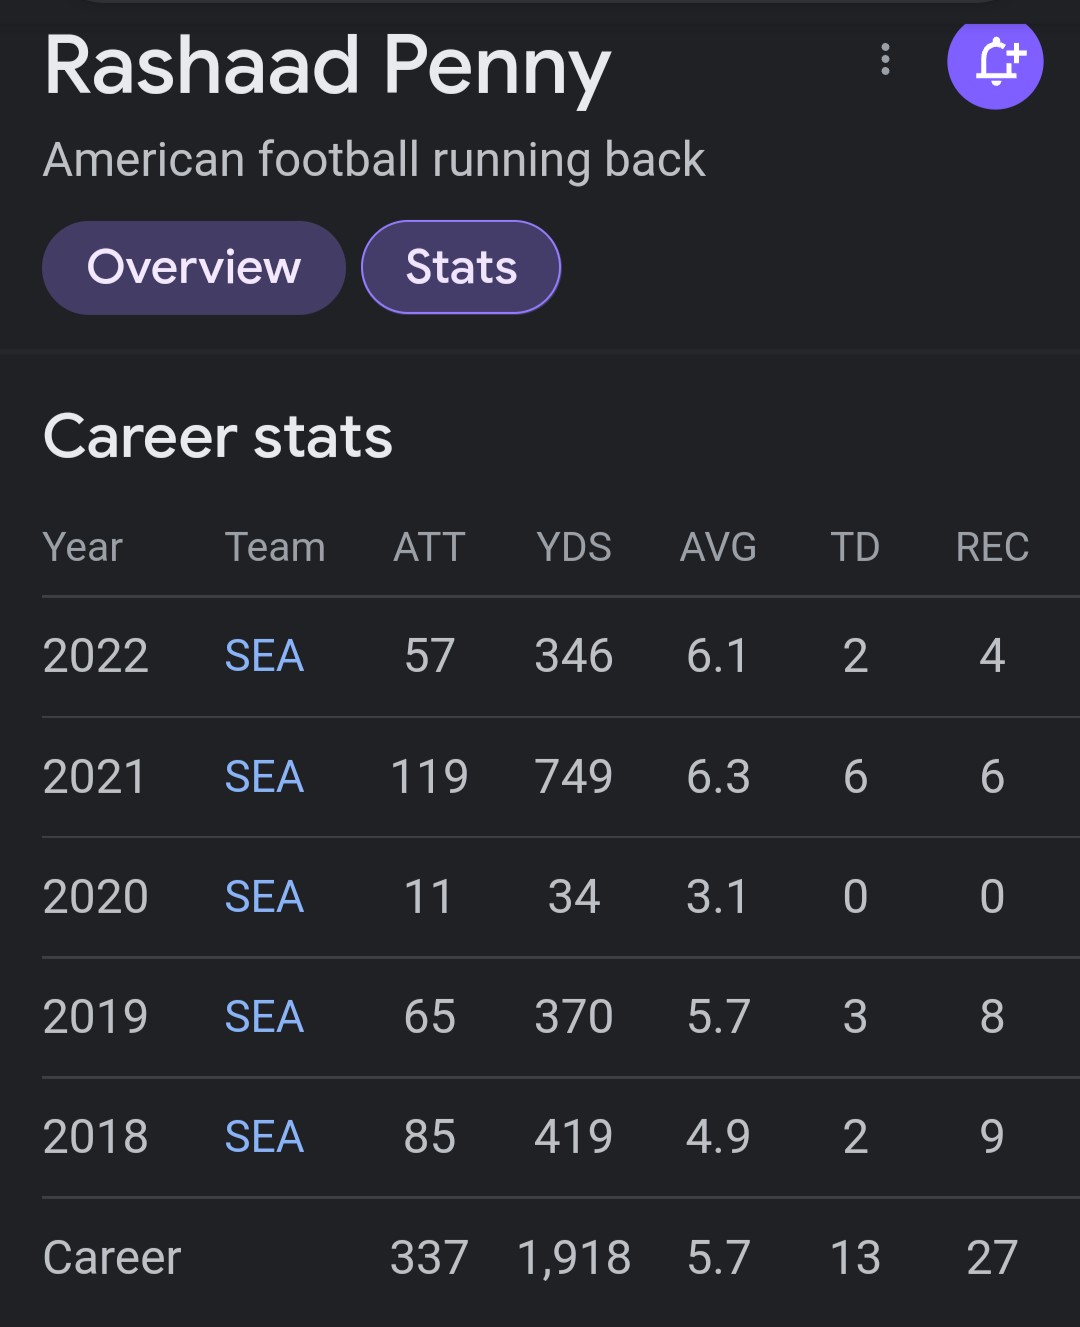Open SEA team link for 2021
1080x1327 pixels.
[264, 777]
